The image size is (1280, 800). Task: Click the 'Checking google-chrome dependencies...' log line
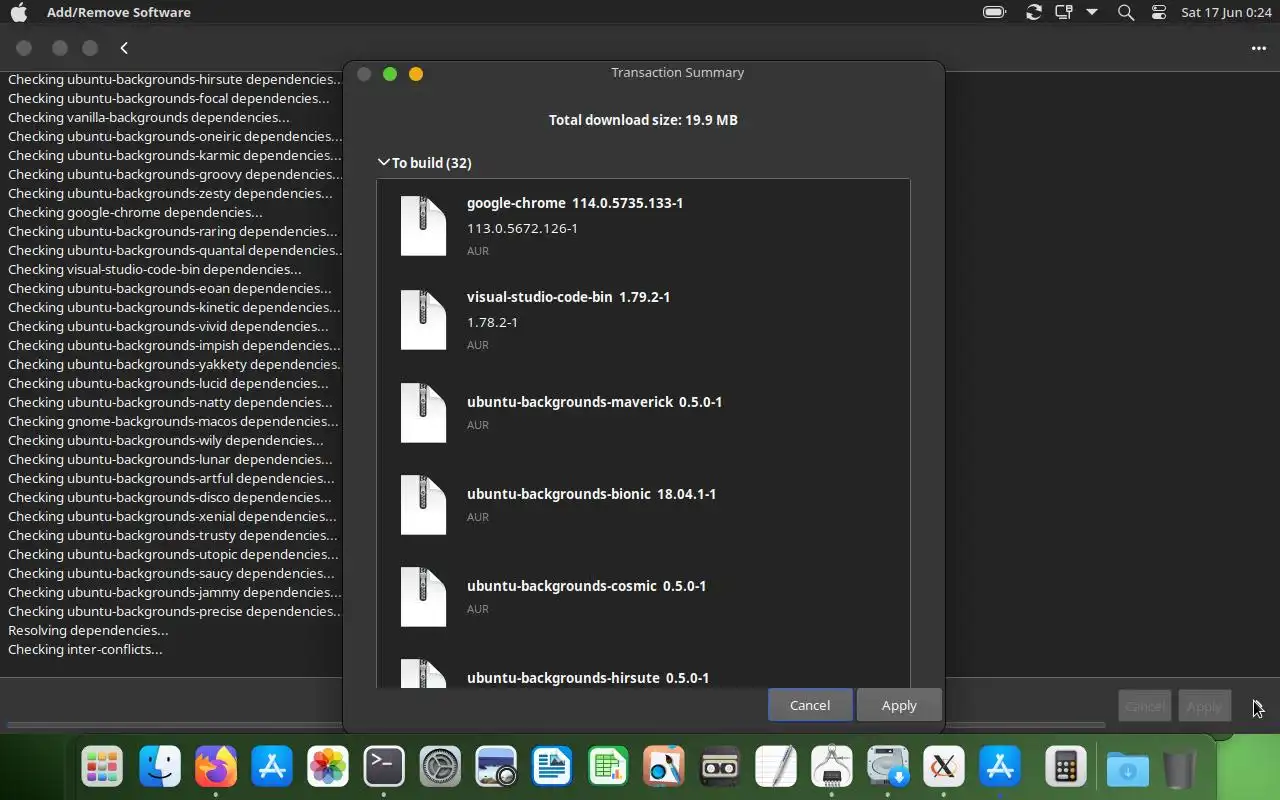click(x=135, y=212)
